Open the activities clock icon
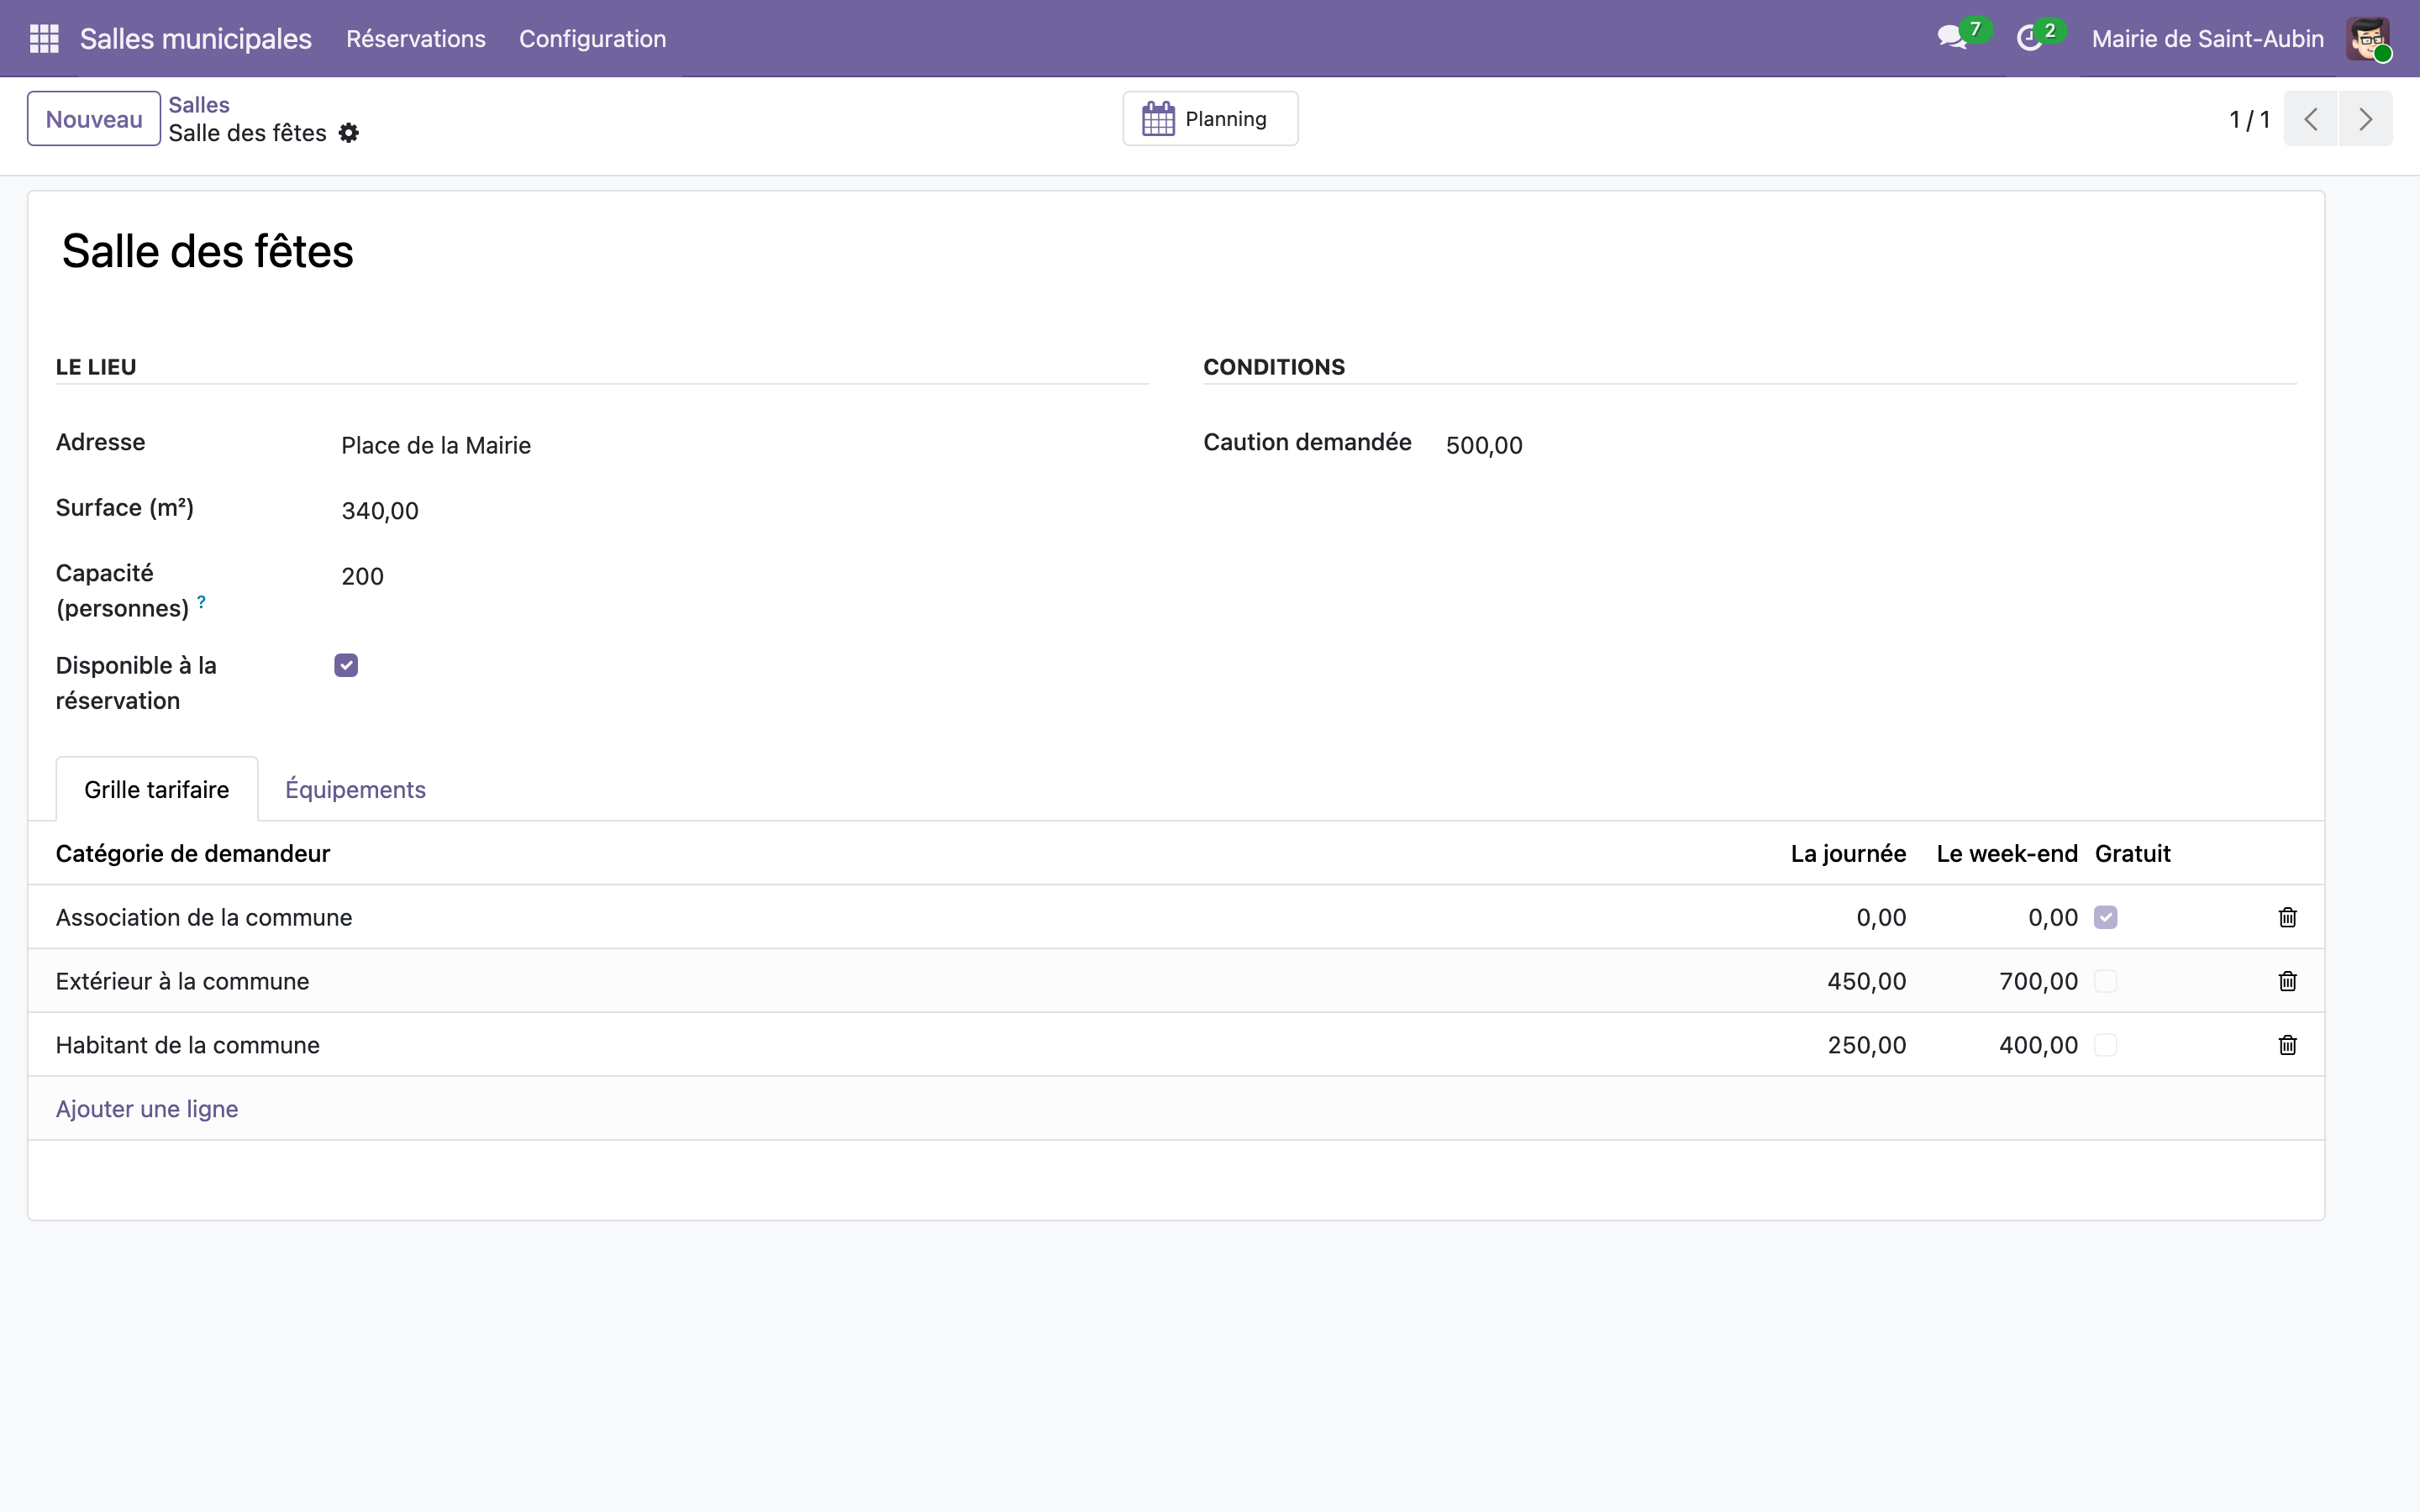 [2029, 38]
